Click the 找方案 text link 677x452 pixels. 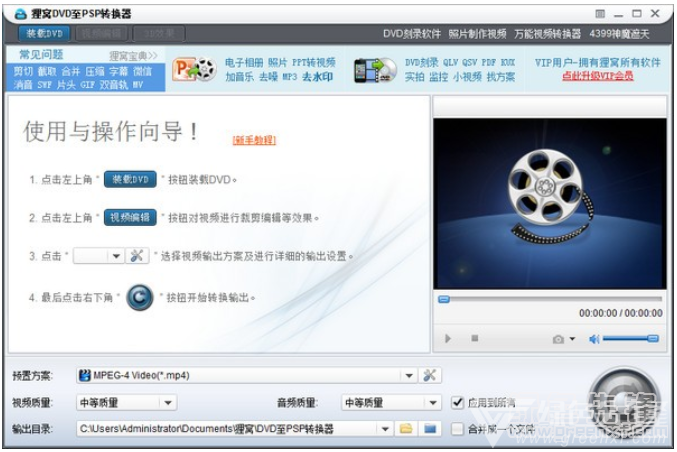pos(501,77)
